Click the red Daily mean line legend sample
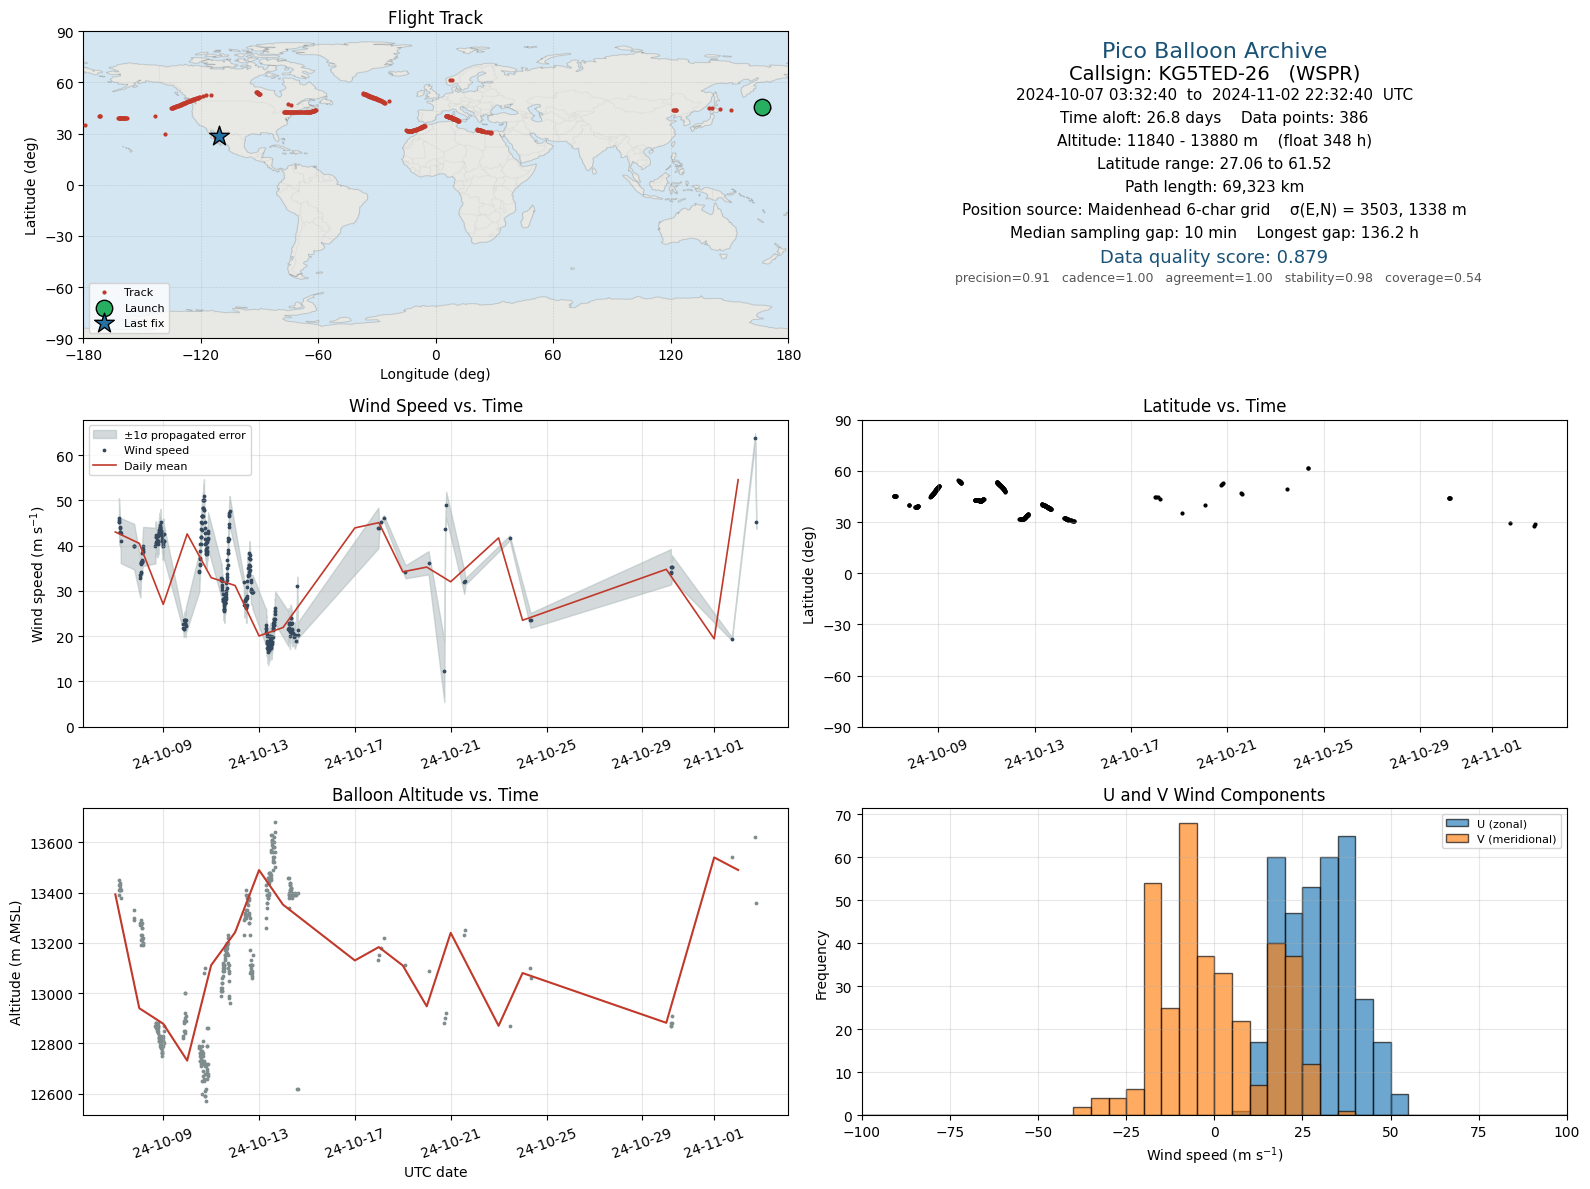 pyautogui.click(x=104, y=466)
